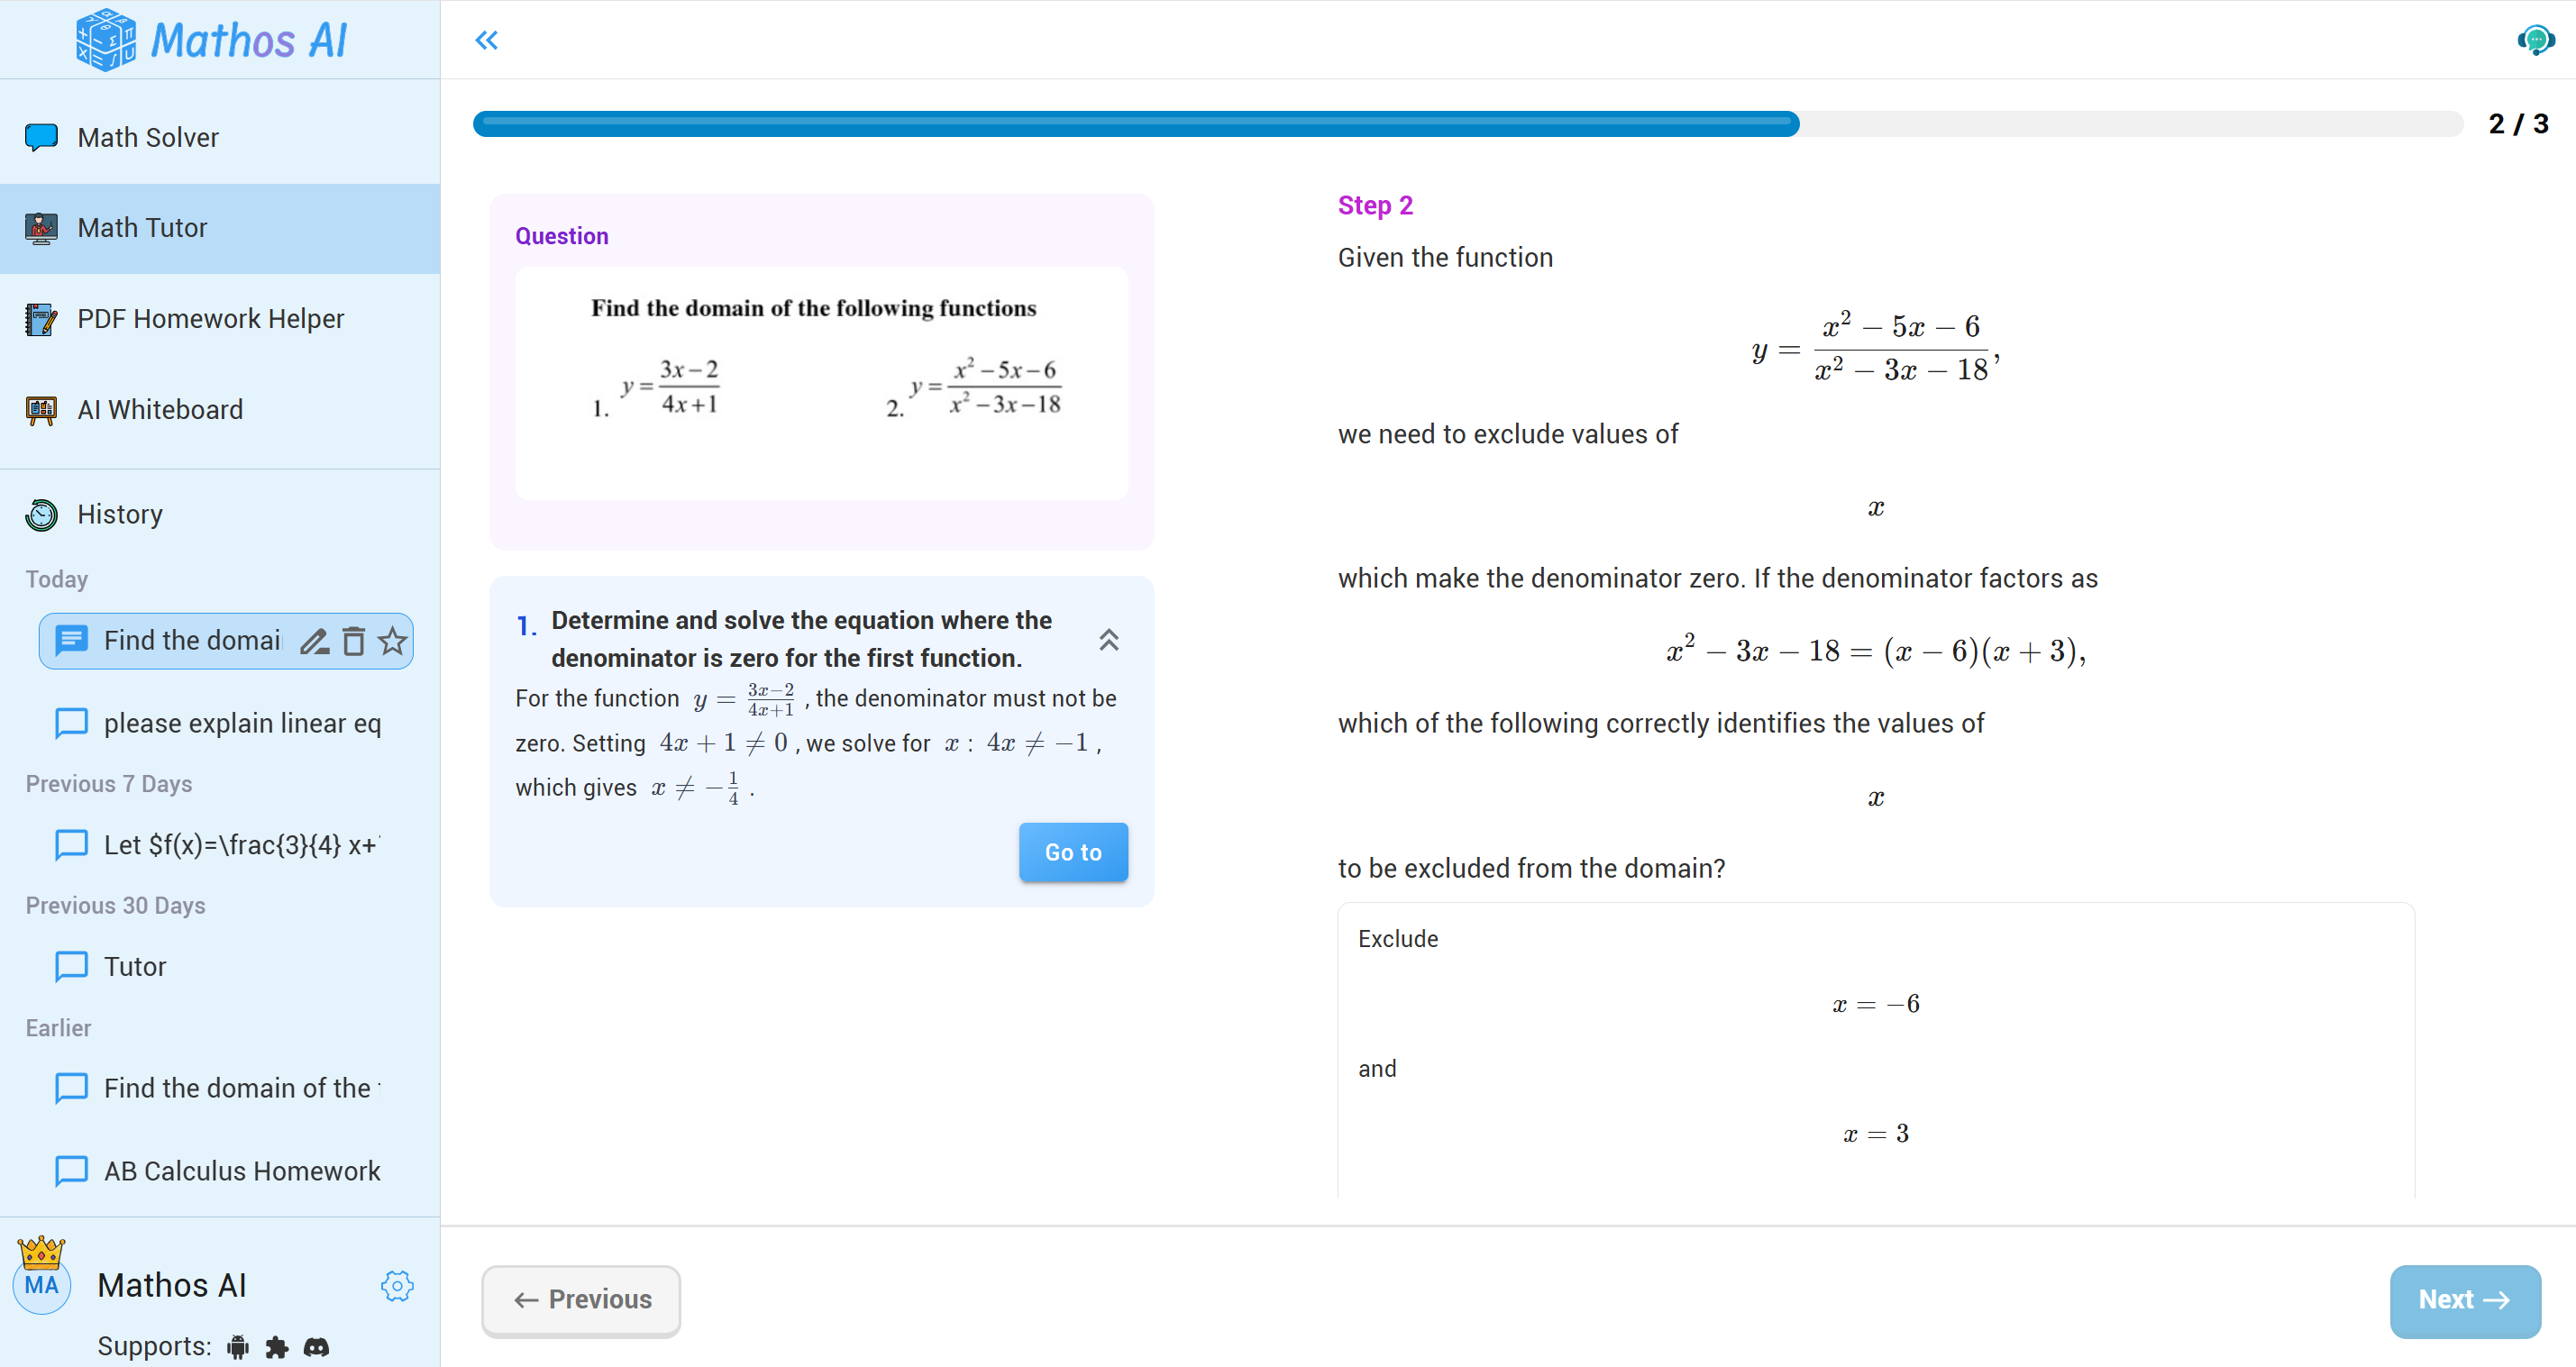Collapse the sidebar with the double-chevron icon
The width and height of the screenshot is (2576, 1367).
coord(486,40)
